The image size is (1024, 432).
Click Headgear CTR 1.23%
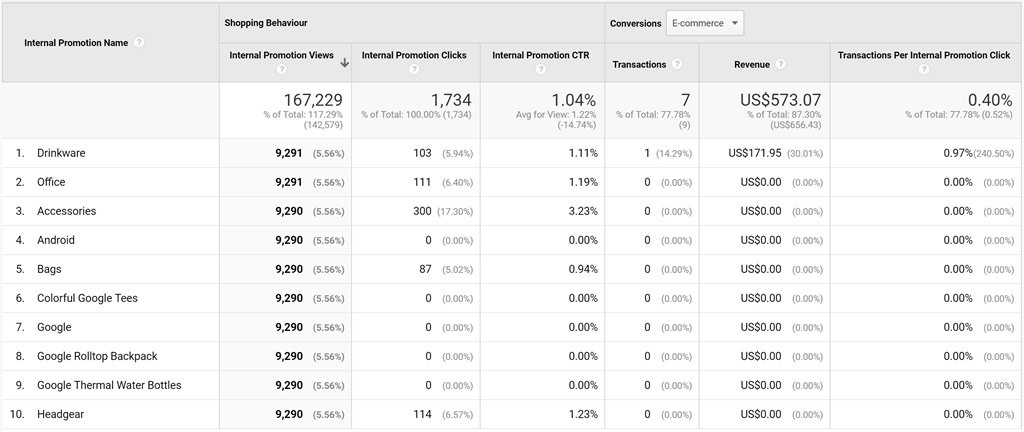(583, 414)
